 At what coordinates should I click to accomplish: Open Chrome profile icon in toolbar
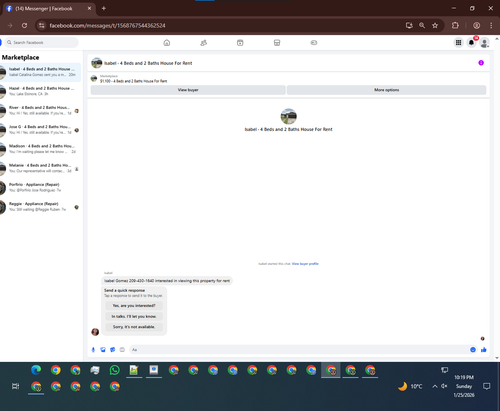pyautogui.click(x=477, y=26)
